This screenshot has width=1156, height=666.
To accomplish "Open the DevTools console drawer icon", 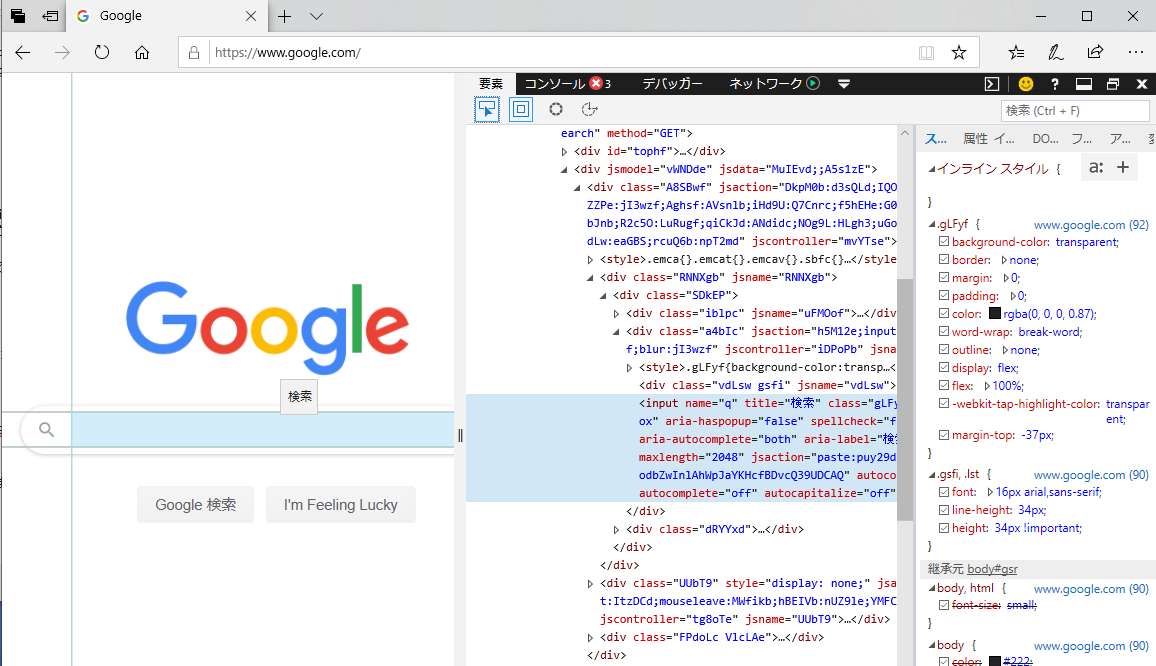I will pos(992,84).
